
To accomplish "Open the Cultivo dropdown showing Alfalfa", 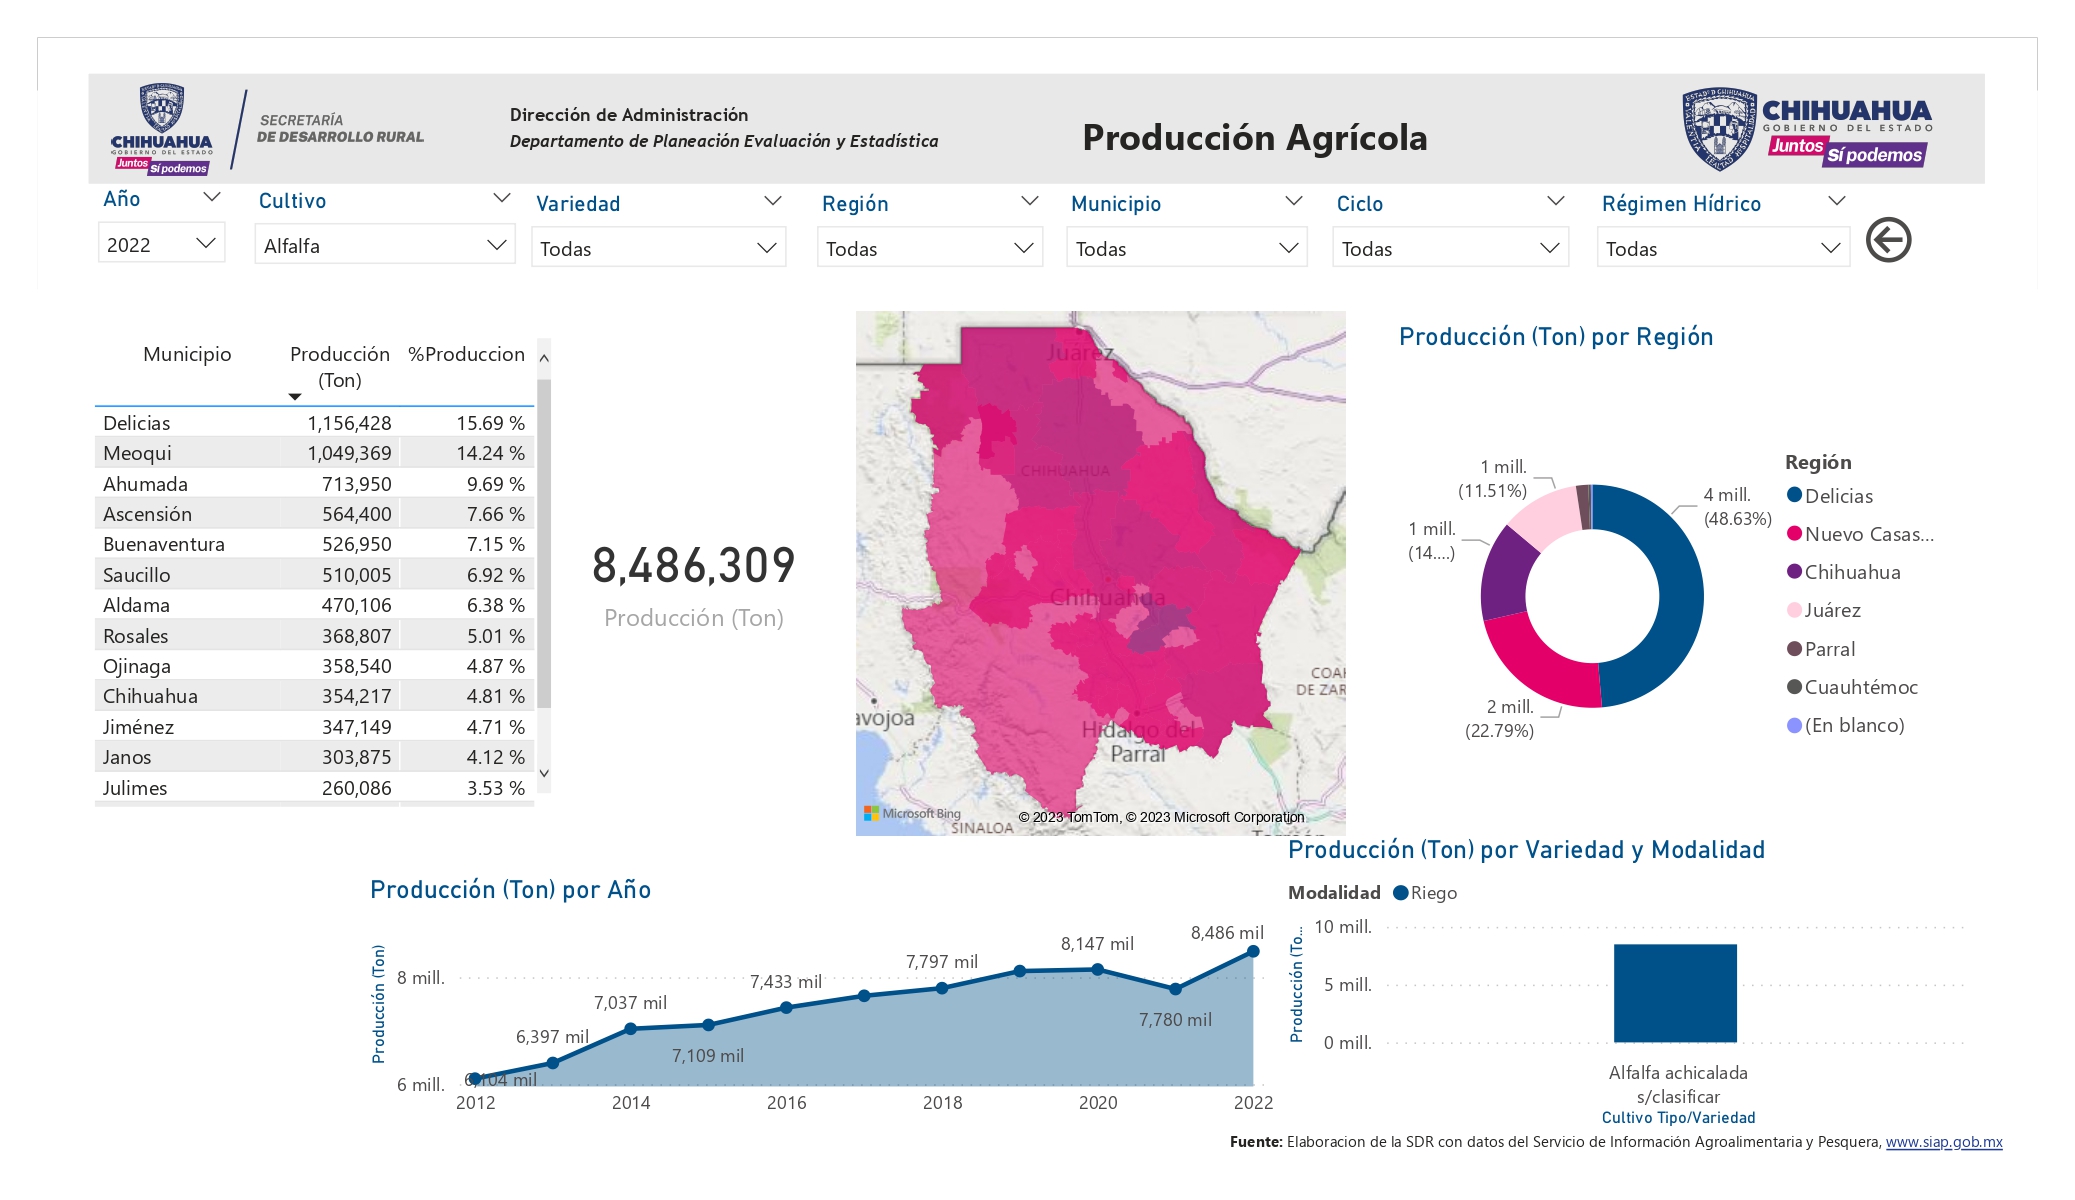I will click(385, 245).
